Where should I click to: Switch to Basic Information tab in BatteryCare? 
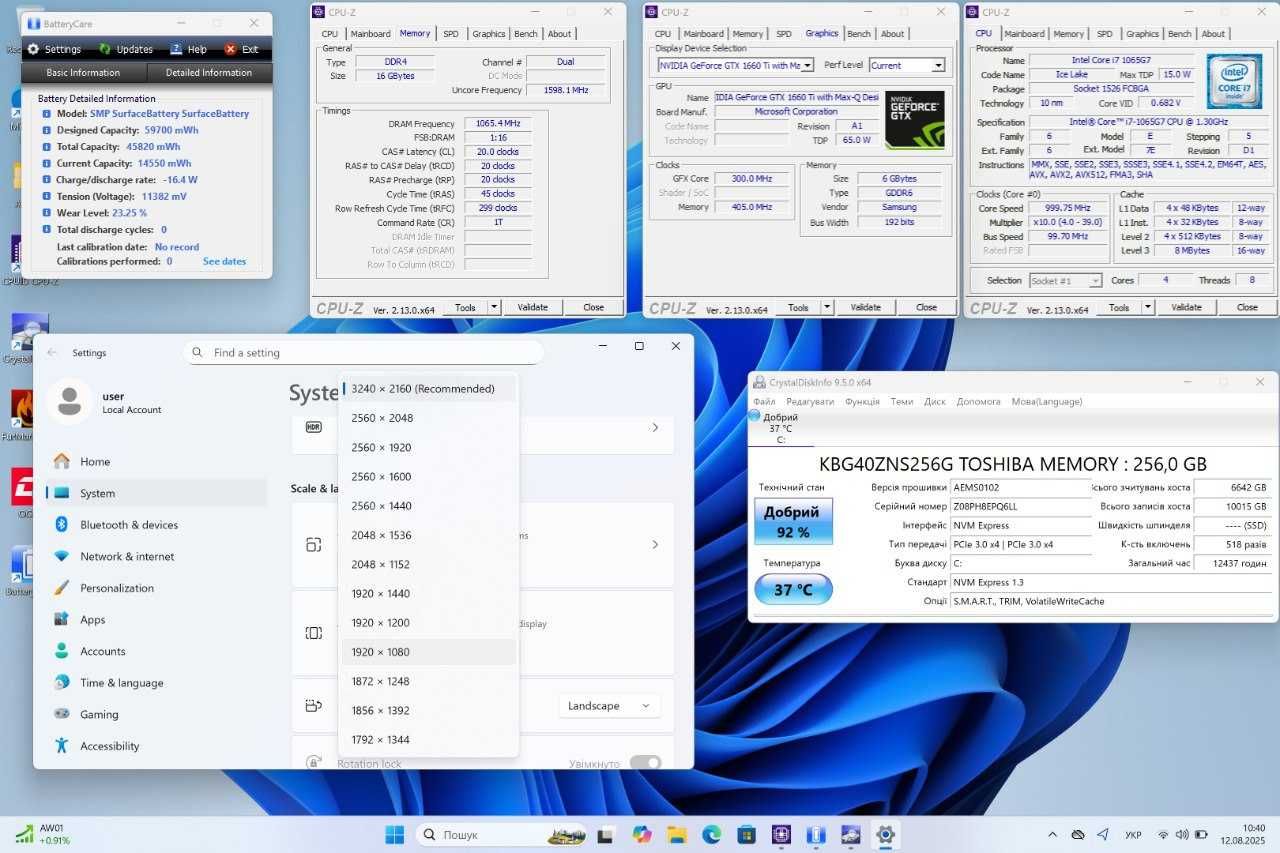point(83,73)
